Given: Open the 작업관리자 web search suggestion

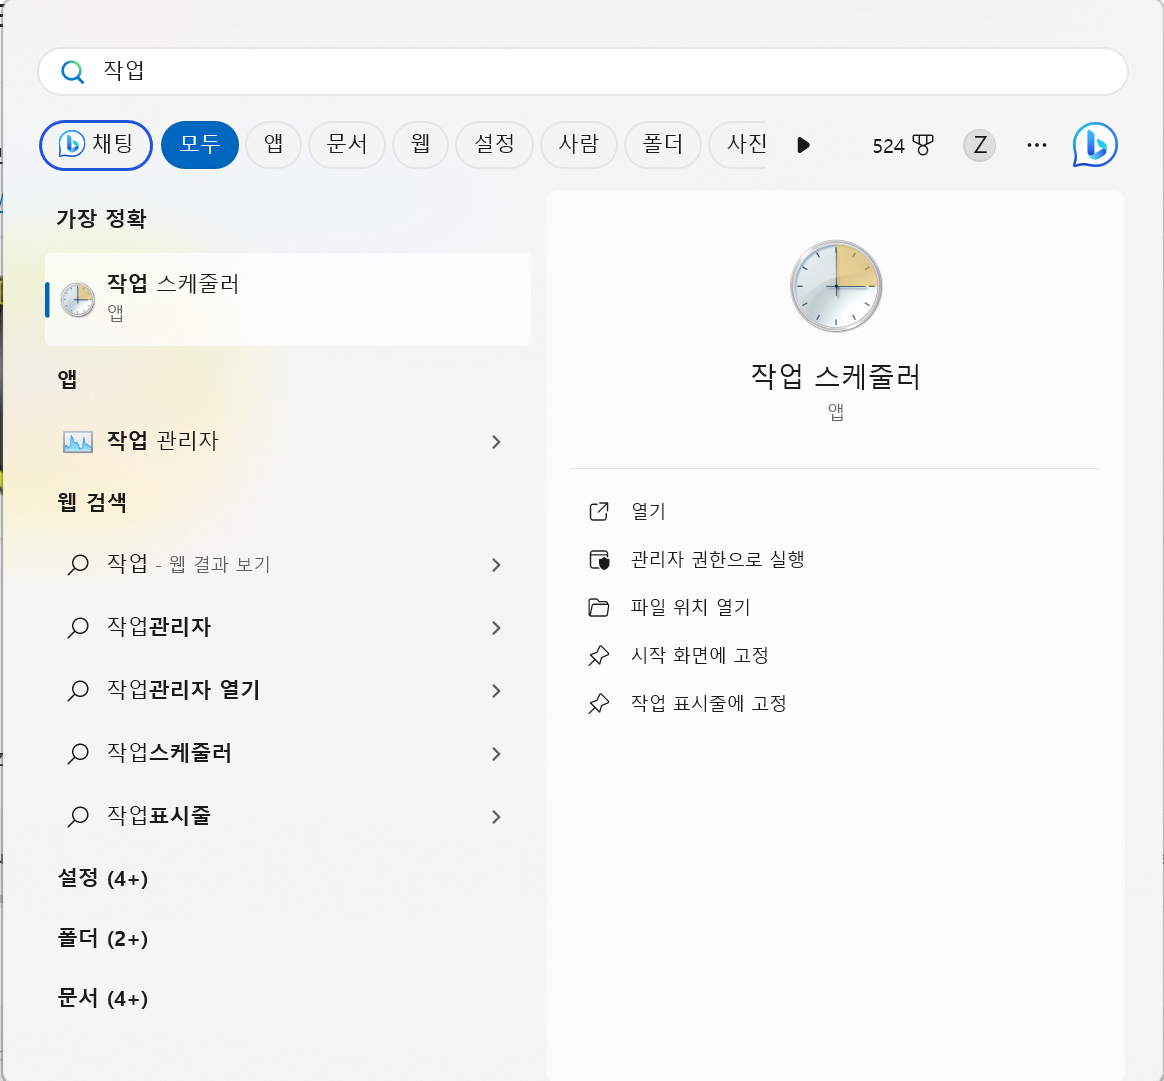Looking at the screenshot, I should (288, 627).
